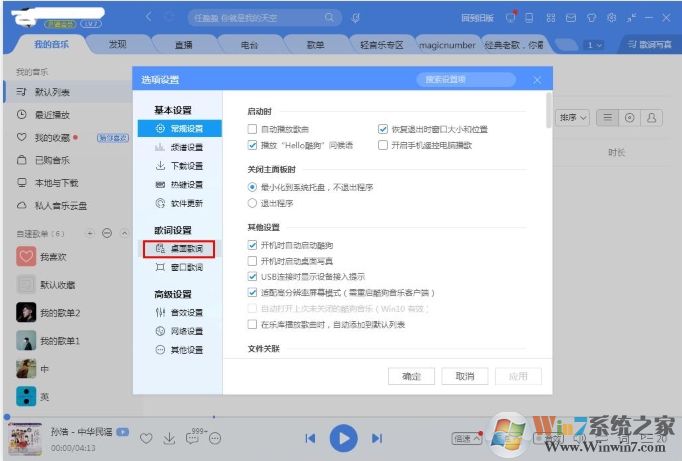Open the 排序 sort dropdown
This screenshot has height=461, width=682.
[572, 117]
